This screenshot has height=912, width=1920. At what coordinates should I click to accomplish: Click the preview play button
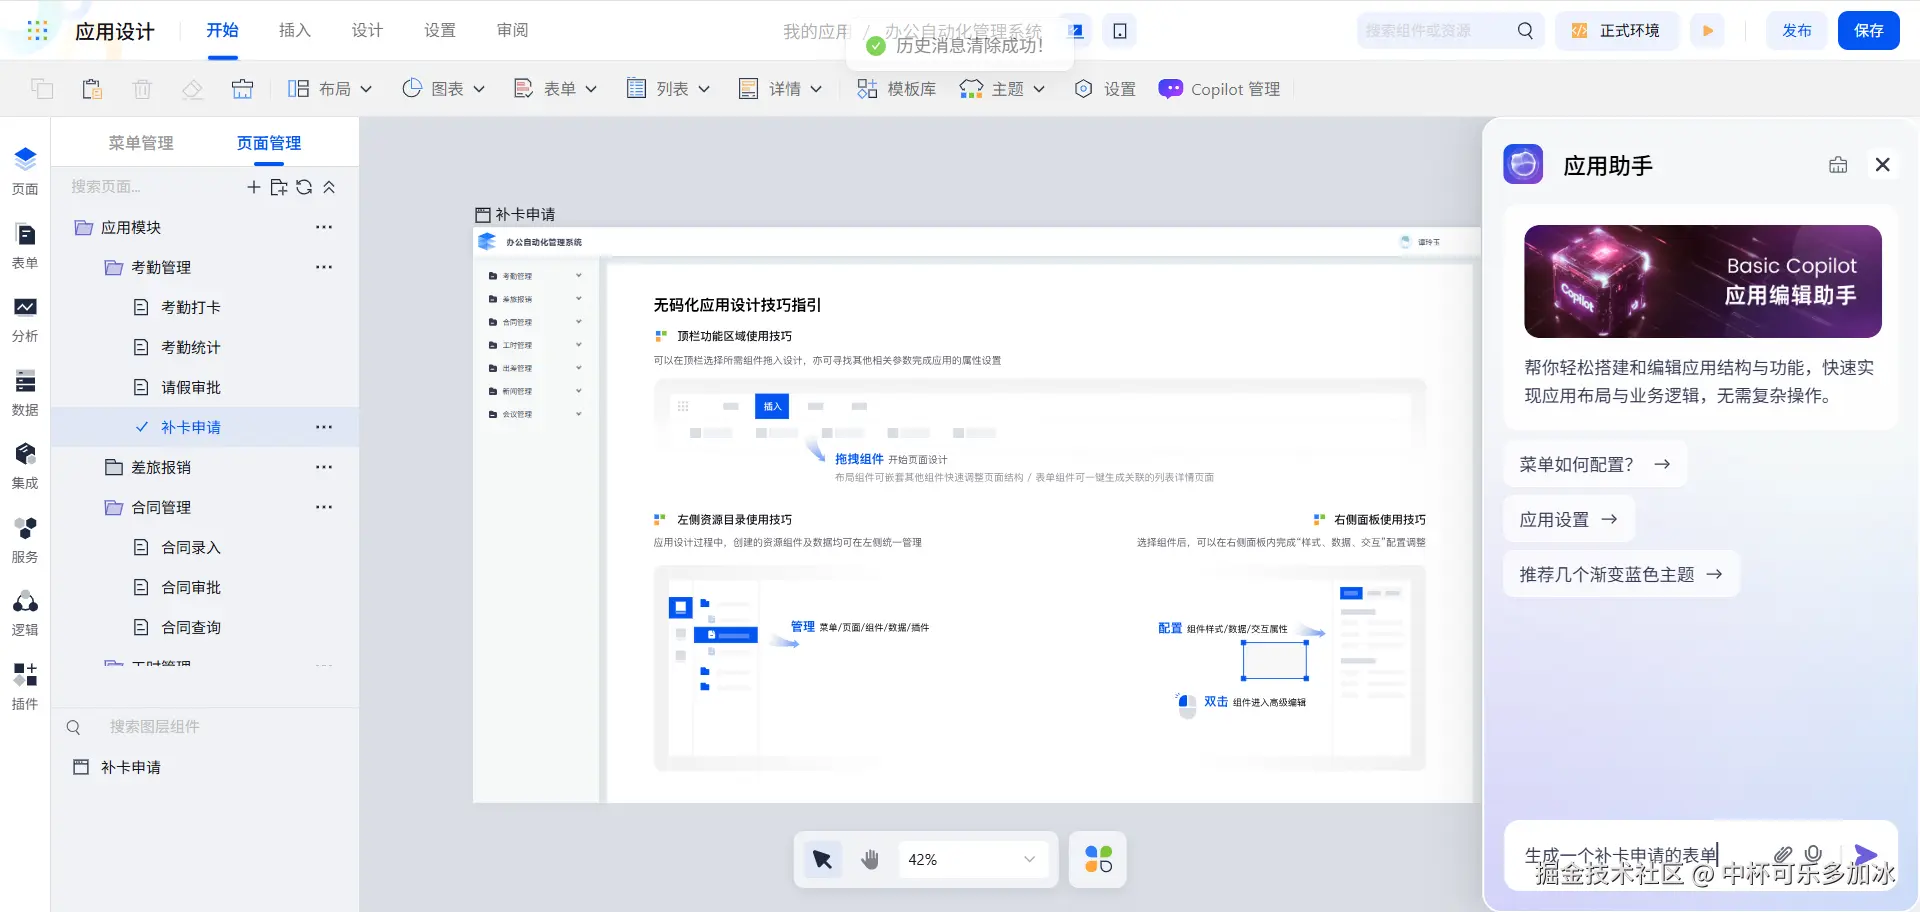(x=1708, y=31)
